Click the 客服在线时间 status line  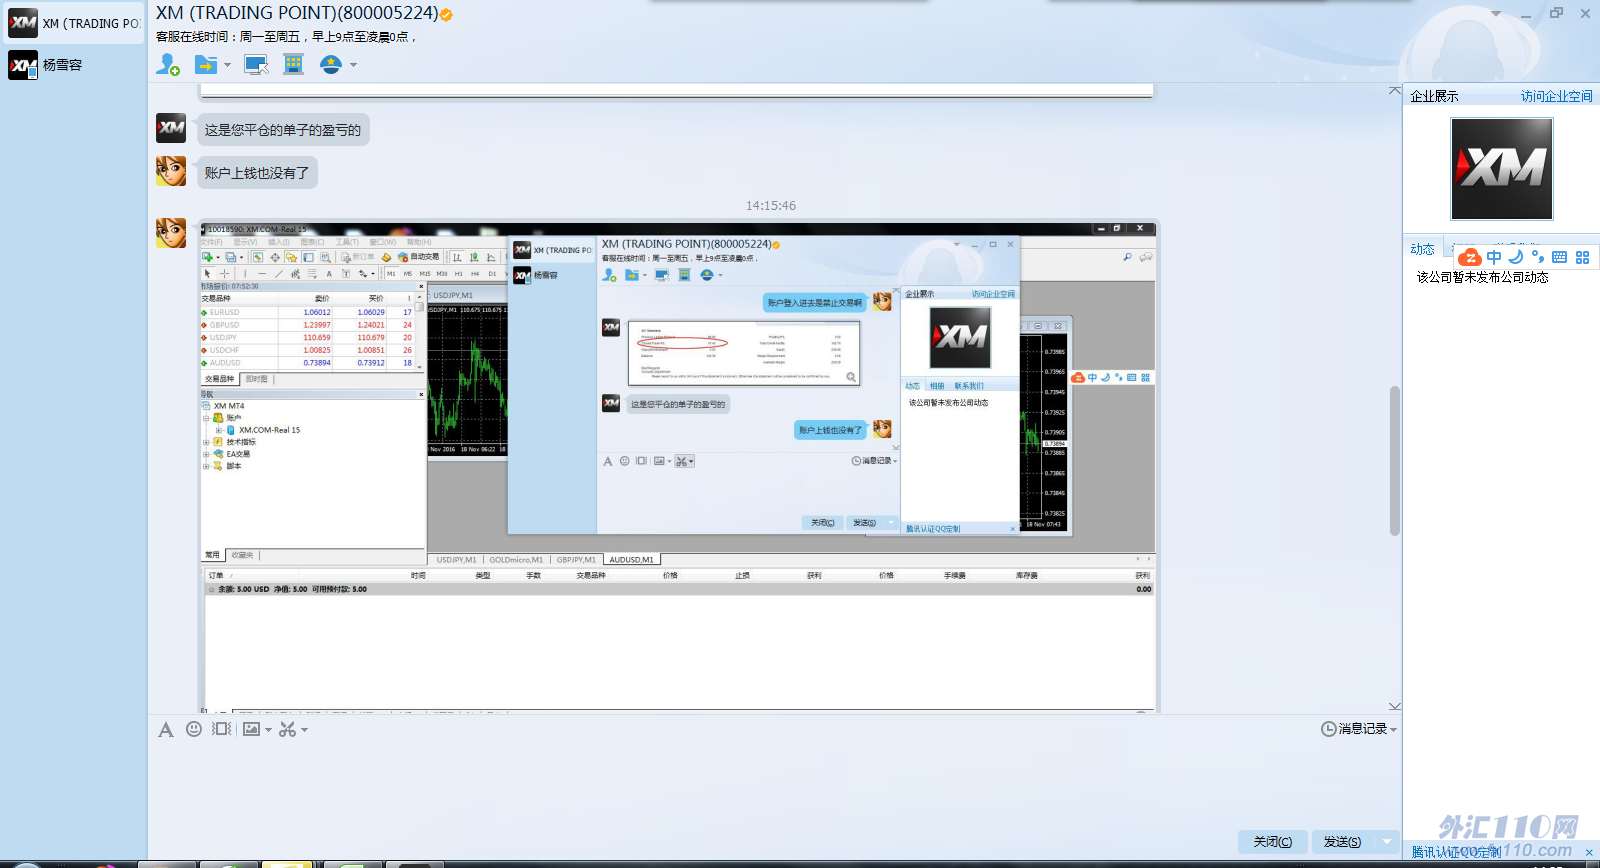tap(286, 37)
